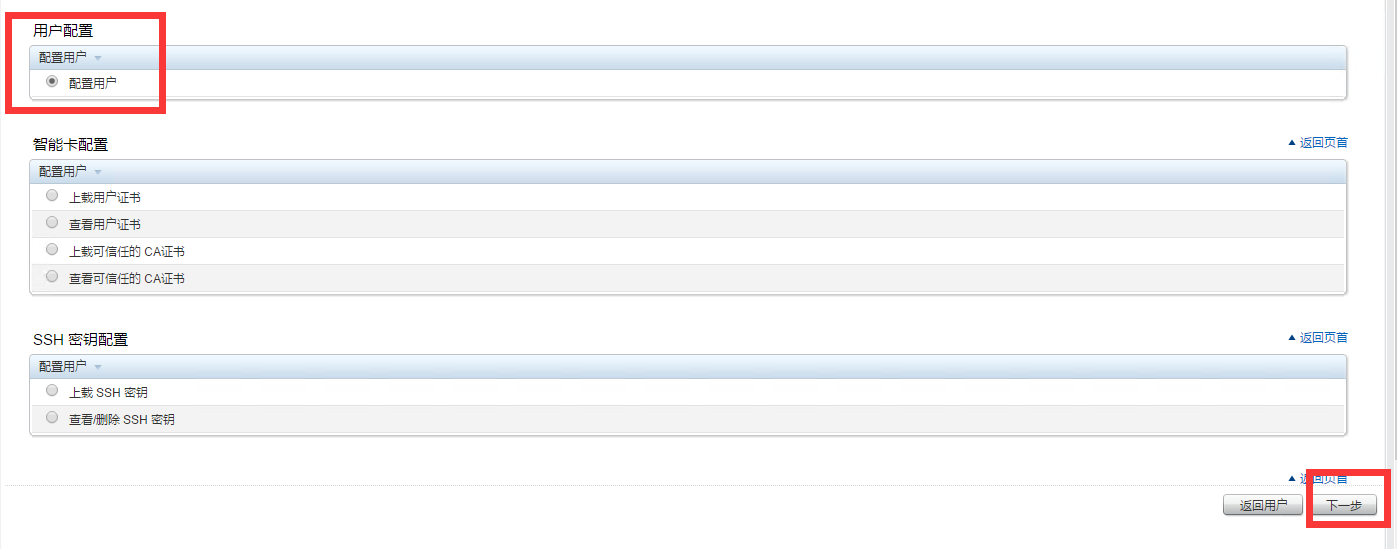Click the sort arrow in 用户配置 table header

click(98, 59)
